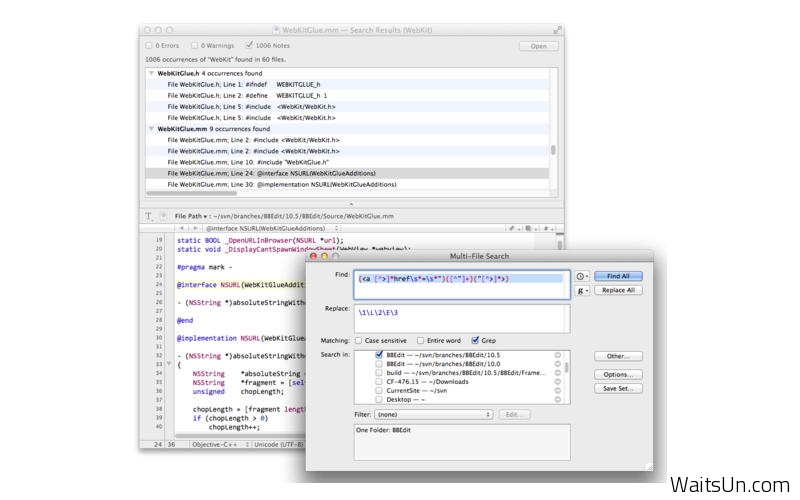
Task: Enable Case sensitive matching
Action: 358,340
